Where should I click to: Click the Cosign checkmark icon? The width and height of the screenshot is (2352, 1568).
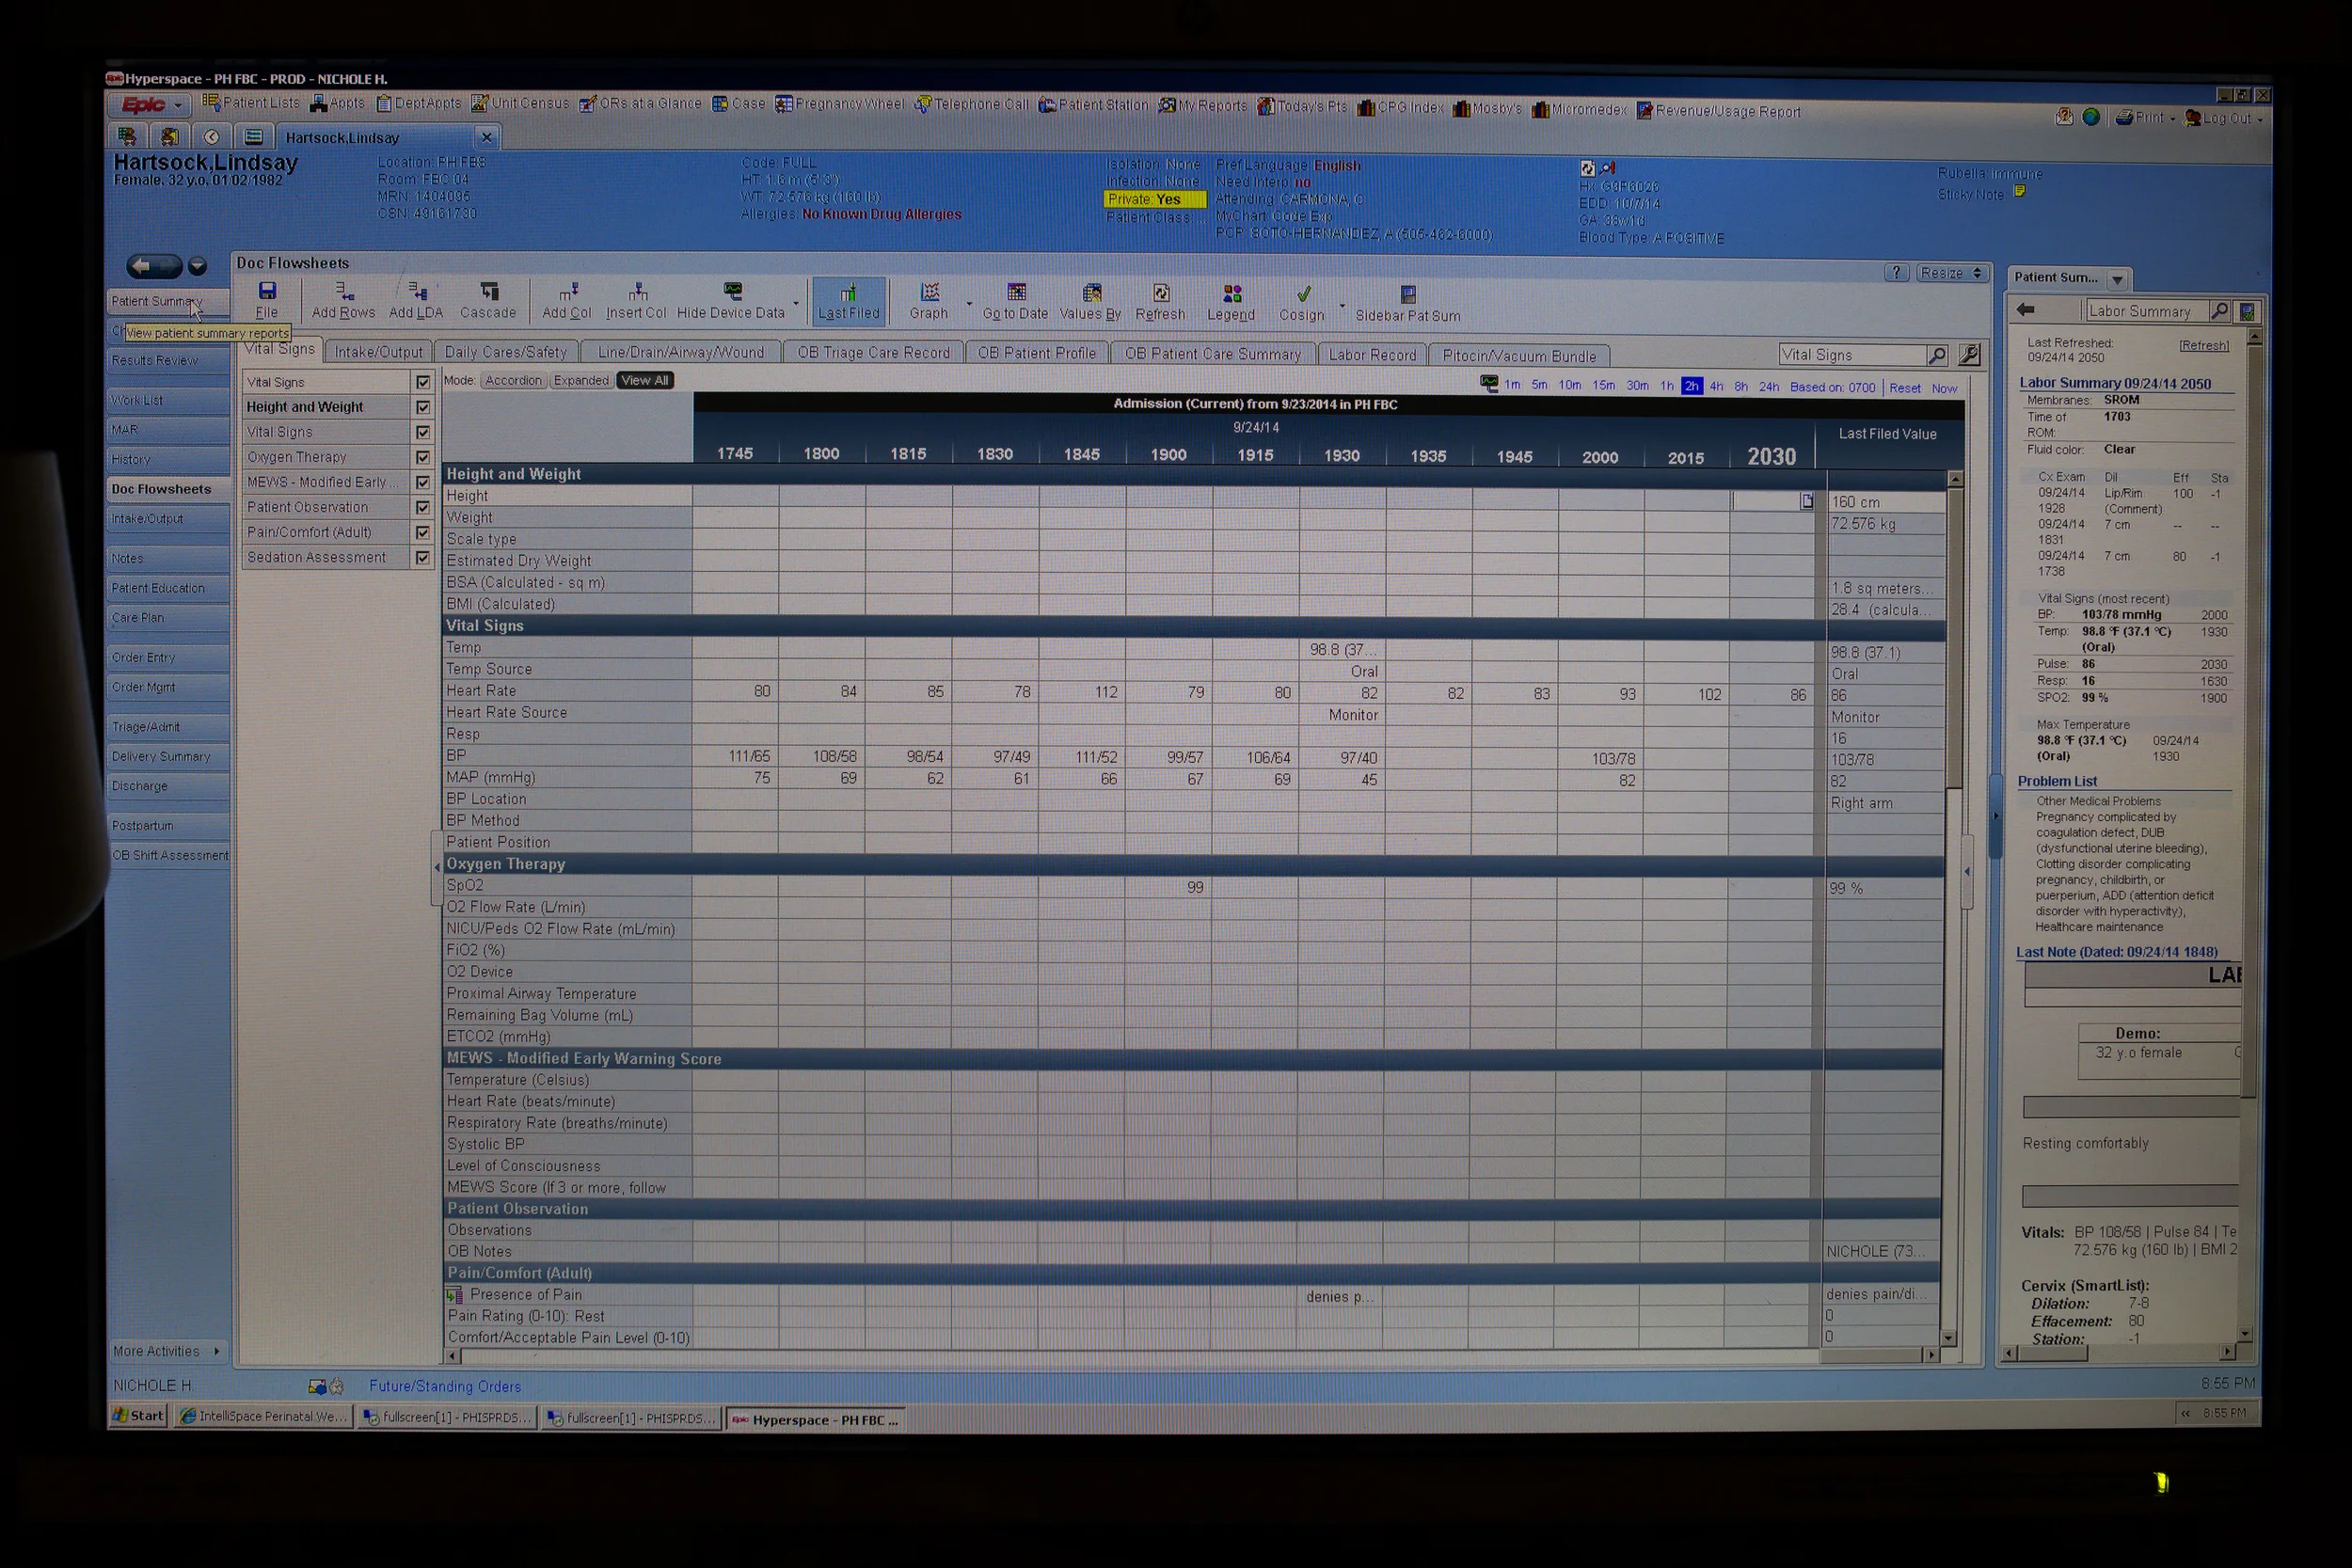point(1302,295)
